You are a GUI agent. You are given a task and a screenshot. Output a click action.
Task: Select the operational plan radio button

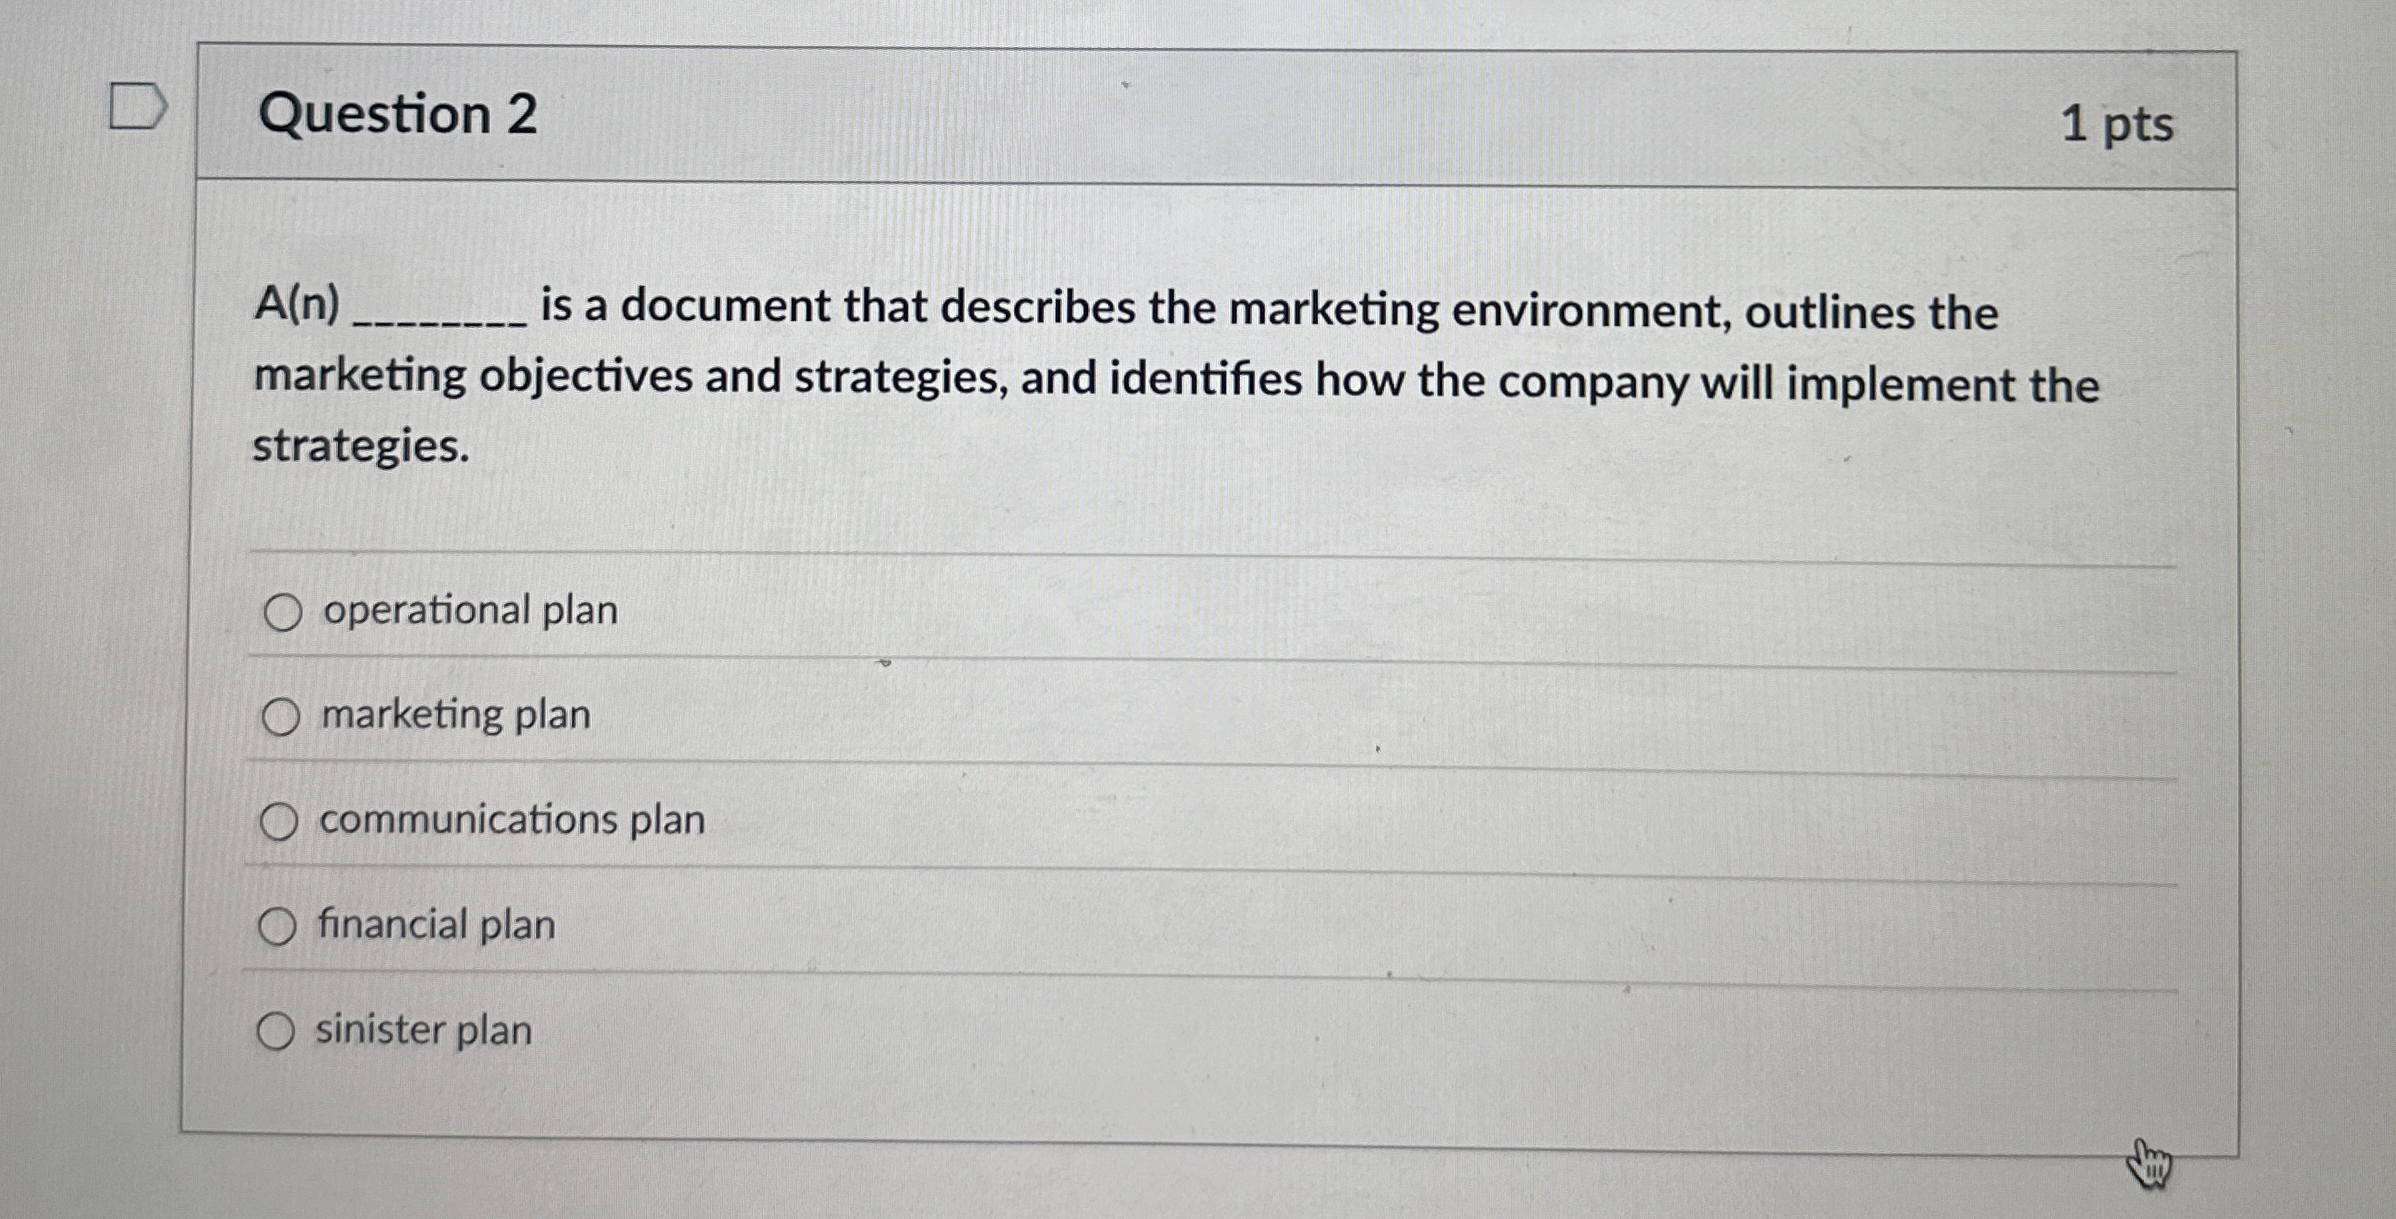click(x=281, y=609)
